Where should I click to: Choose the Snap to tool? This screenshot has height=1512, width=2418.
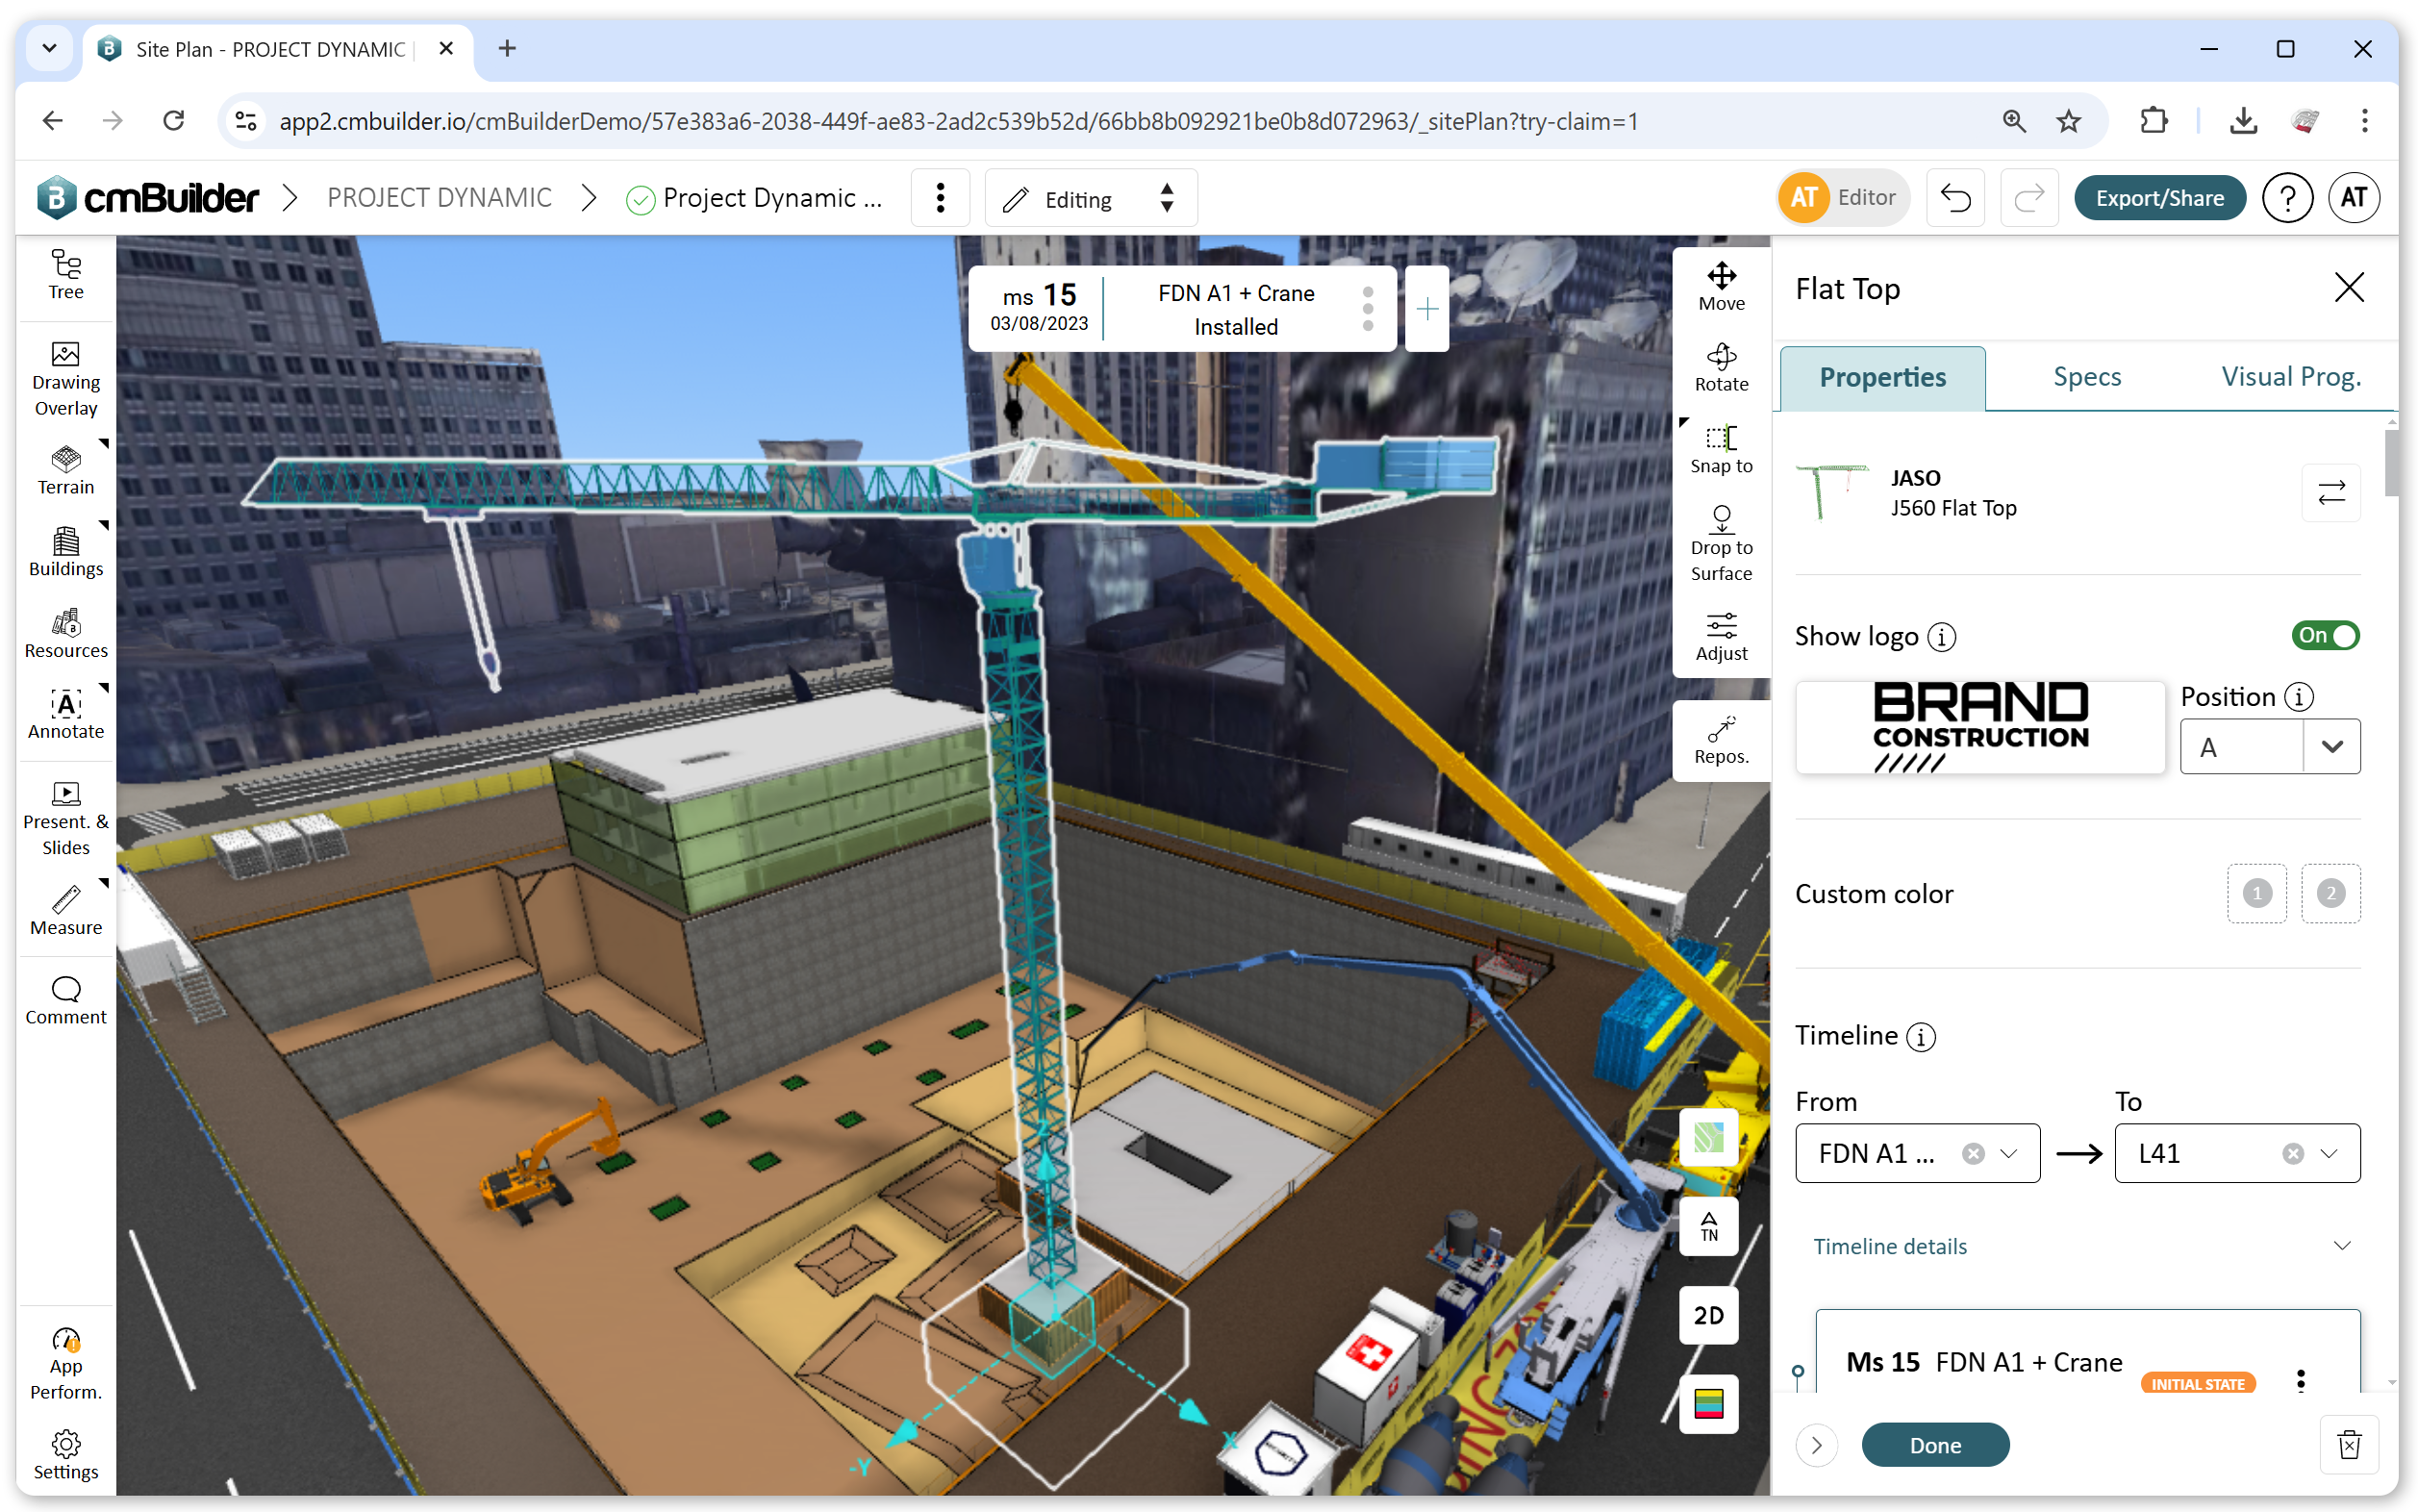(x=1721, y=449)
